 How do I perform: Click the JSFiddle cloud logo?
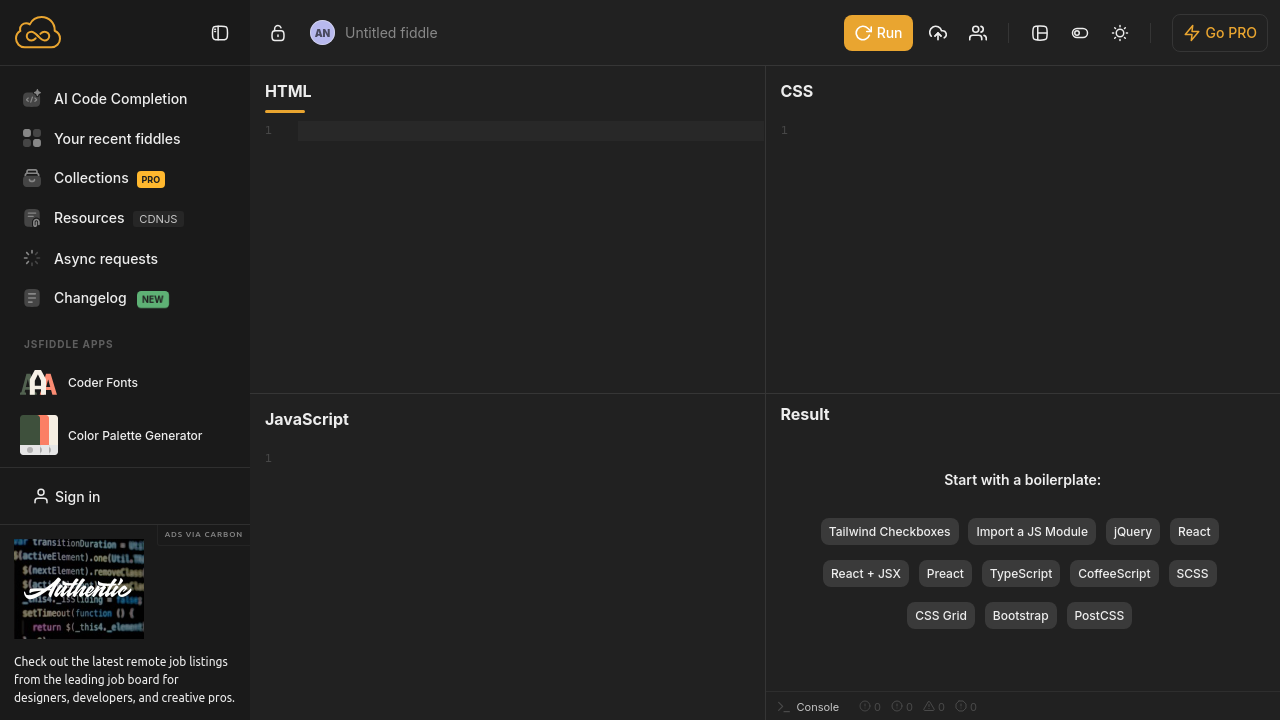pyautogui.click(x=38, y=32)
